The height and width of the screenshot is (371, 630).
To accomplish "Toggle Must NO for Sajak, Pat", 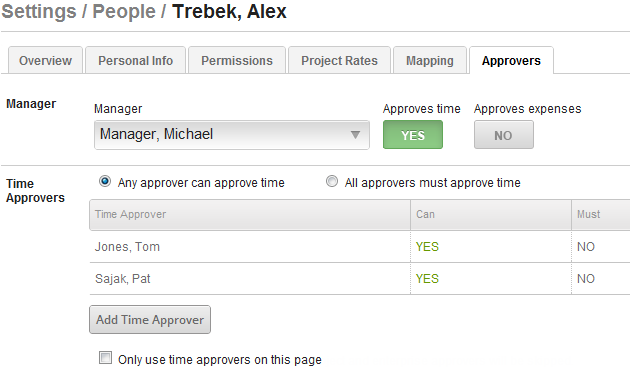I will (586, 279).
